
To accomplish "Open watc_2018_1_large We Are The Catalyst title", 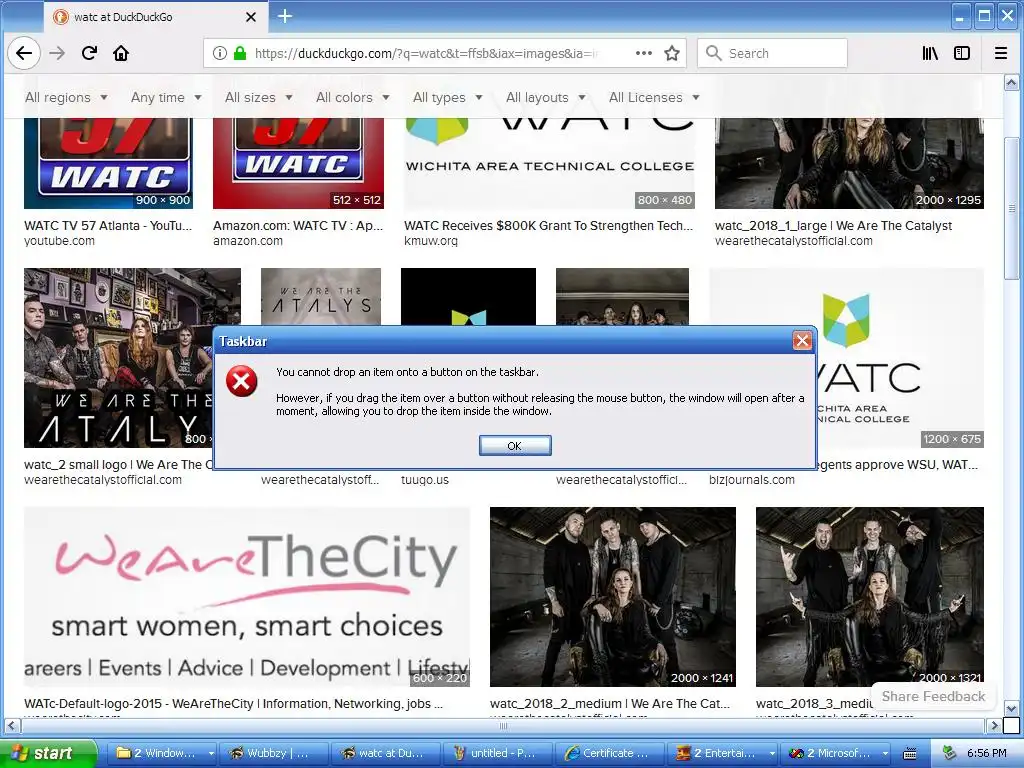I will click(x=833, y=226).
